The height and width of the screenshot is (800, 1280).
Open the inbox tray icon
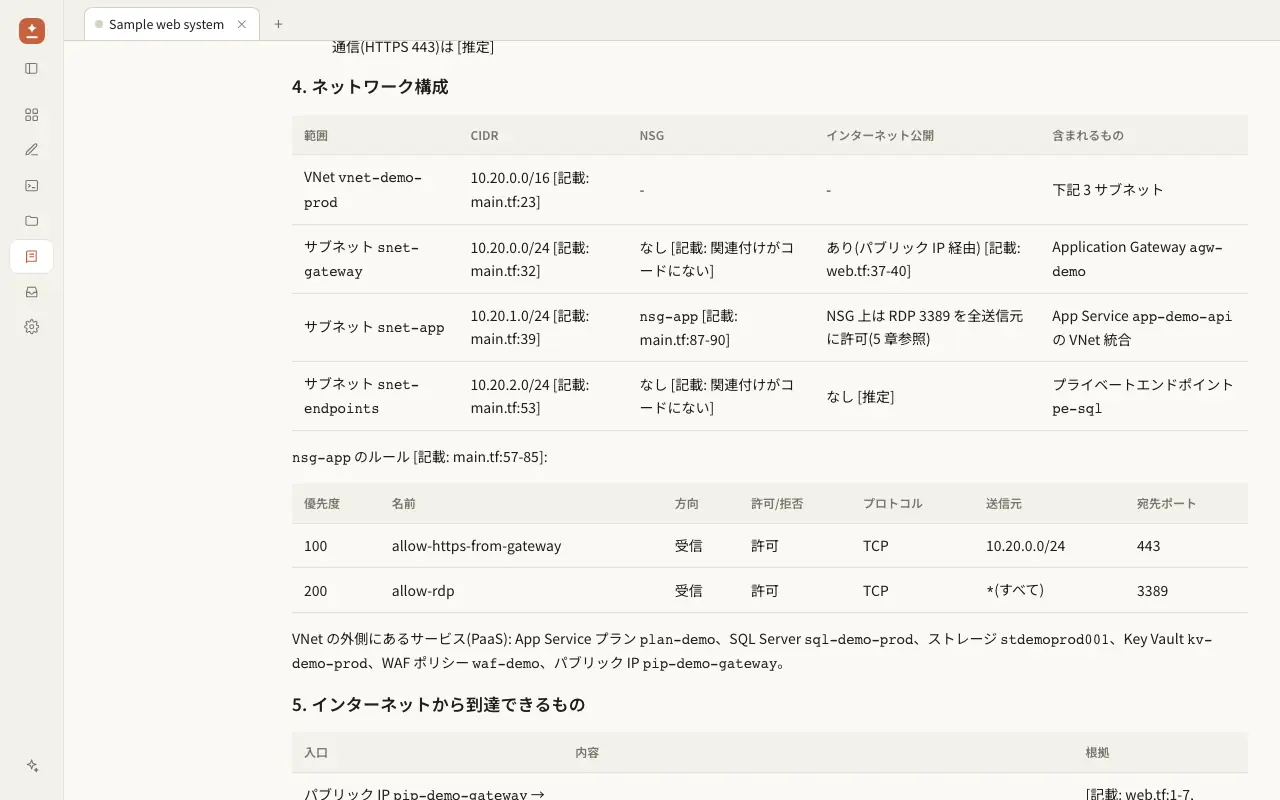point(32,292)
